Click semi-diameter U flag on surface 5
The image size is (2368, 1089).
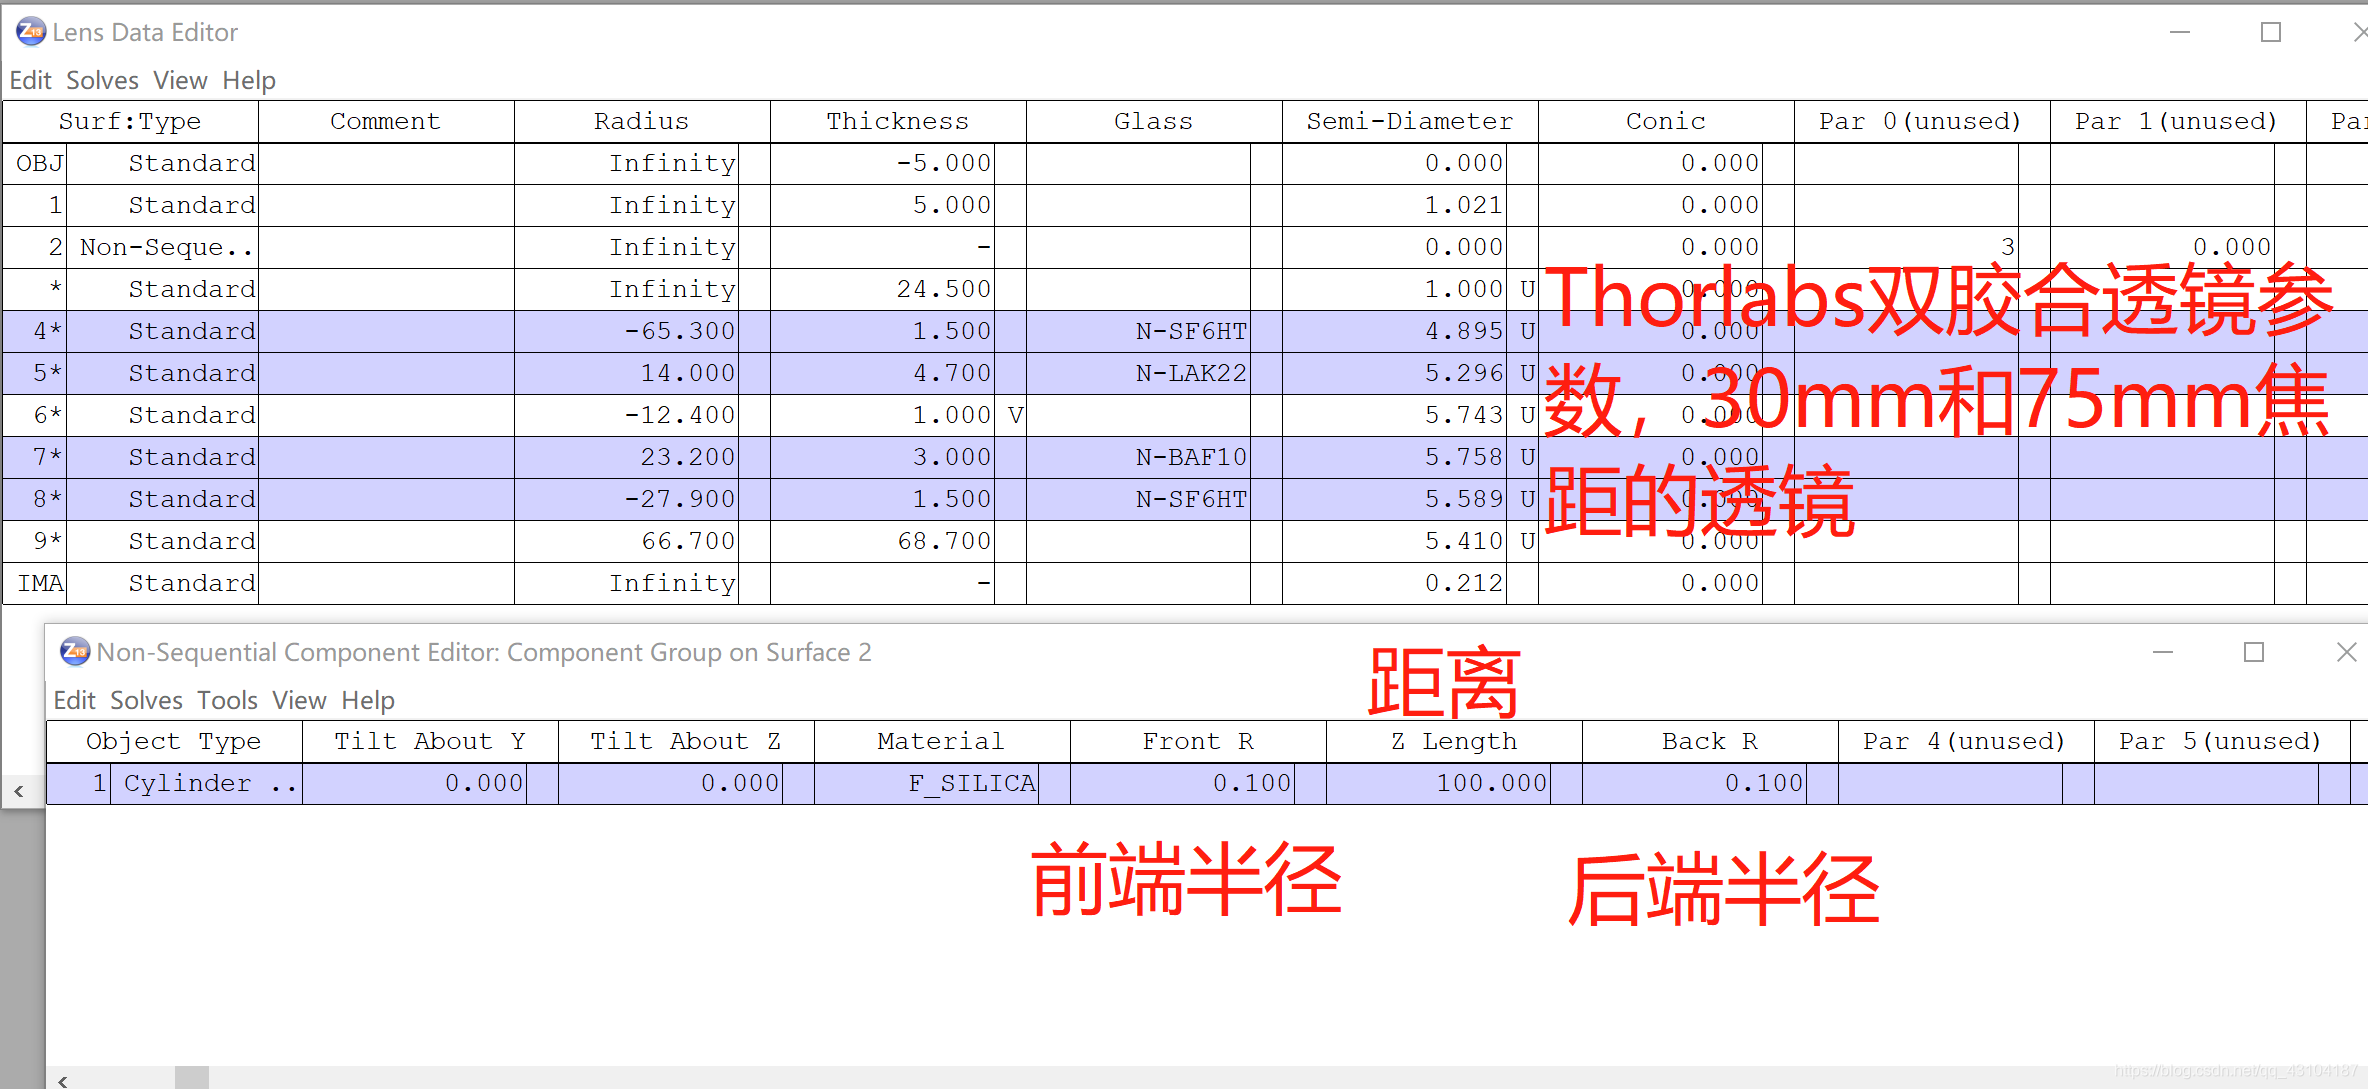point(1523,373)
